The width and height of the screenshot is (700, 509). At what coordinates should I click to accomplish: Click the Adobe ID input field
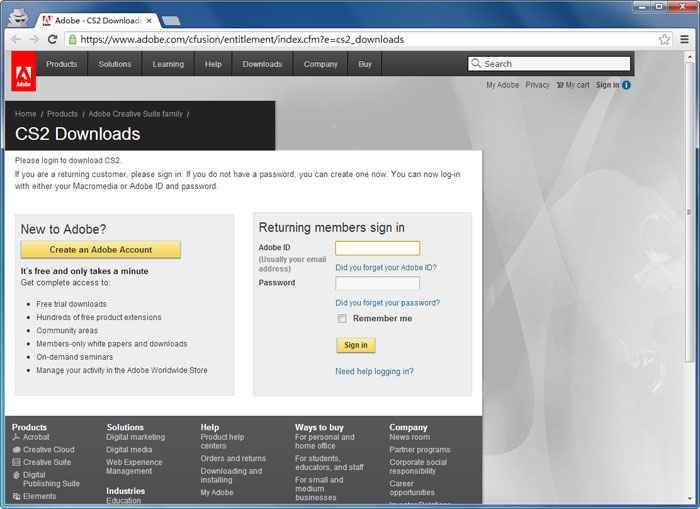tap(378, 248)
